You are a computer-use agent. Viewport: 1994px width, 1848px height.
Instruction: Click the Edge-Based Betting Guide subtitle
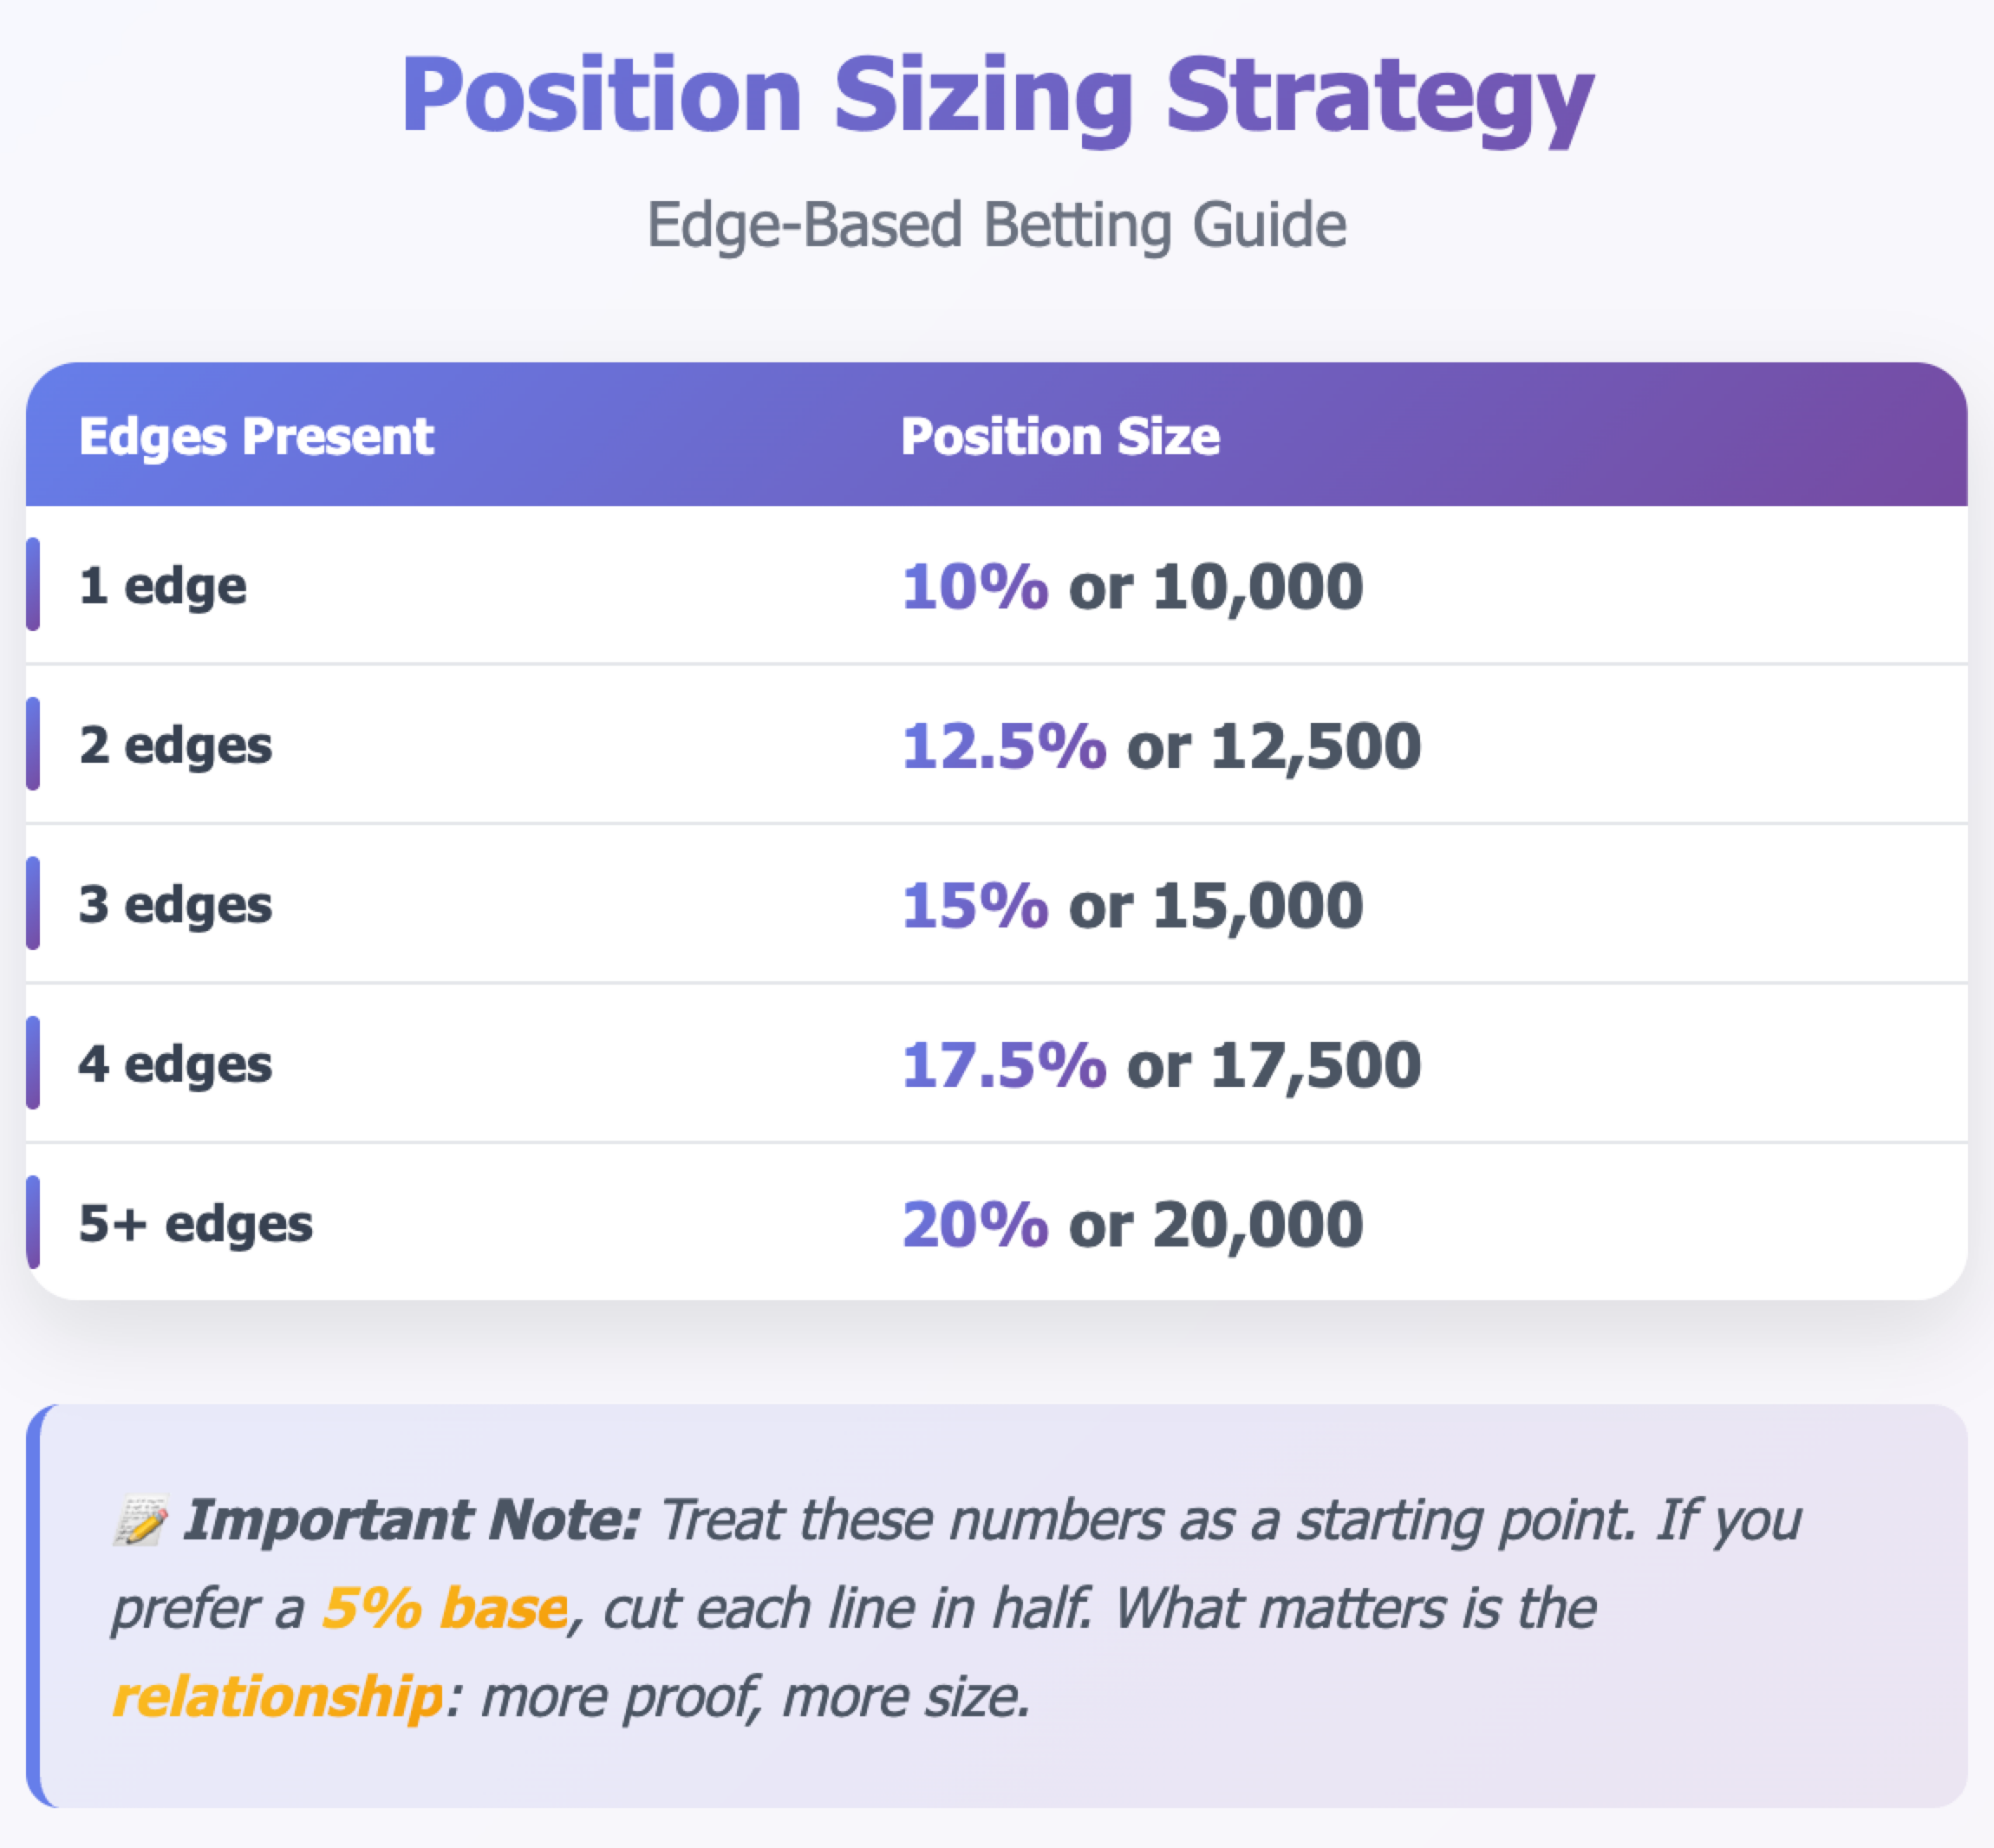coord(996,225)
